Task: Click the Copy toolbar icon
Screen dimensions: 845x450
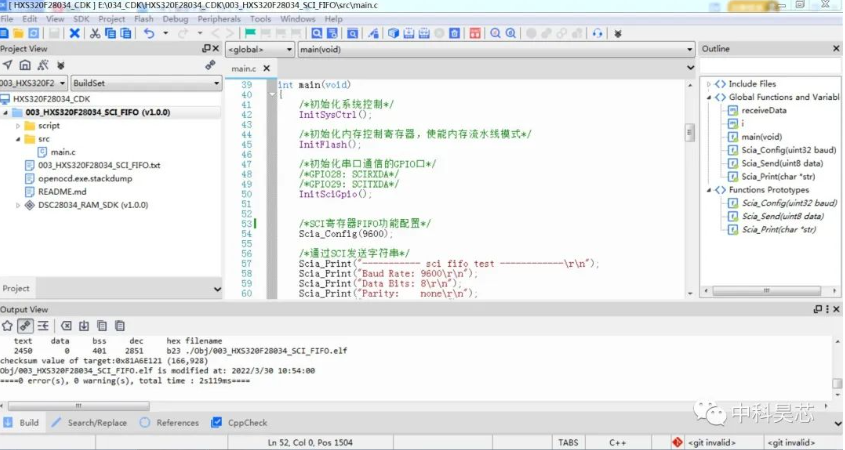Action: coord(110,33)
